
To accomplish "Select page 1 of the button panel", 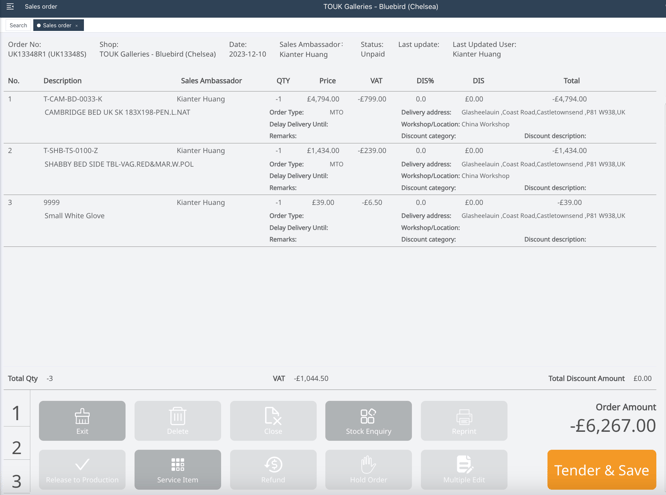I will [16, 413].
